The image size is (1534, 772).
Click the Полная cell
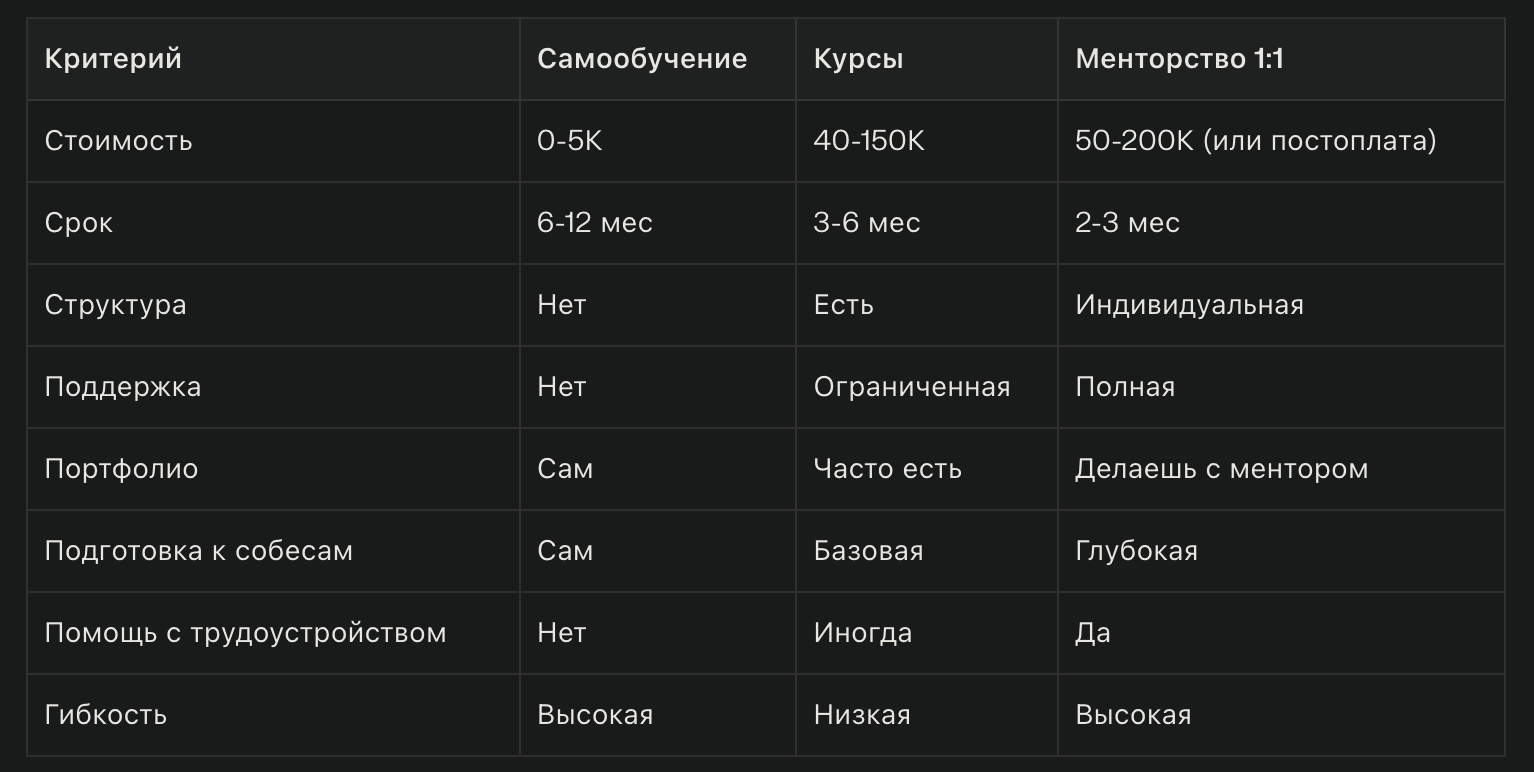1124,387
